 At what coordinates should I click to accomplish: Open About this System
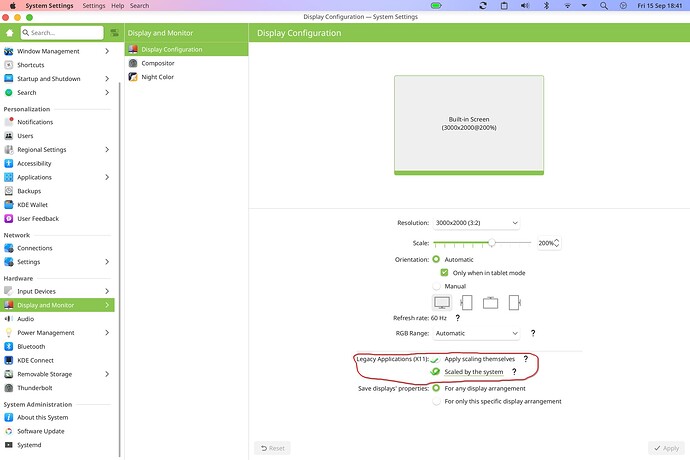point(57,417)
